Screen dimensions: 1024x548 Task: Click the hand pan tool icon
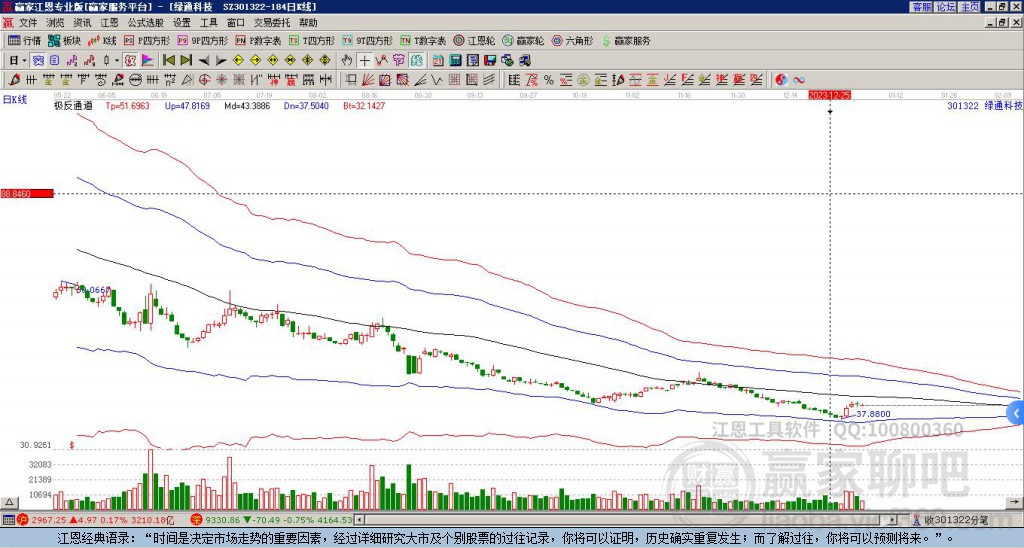pyautogui.click(x=347, y=60)
